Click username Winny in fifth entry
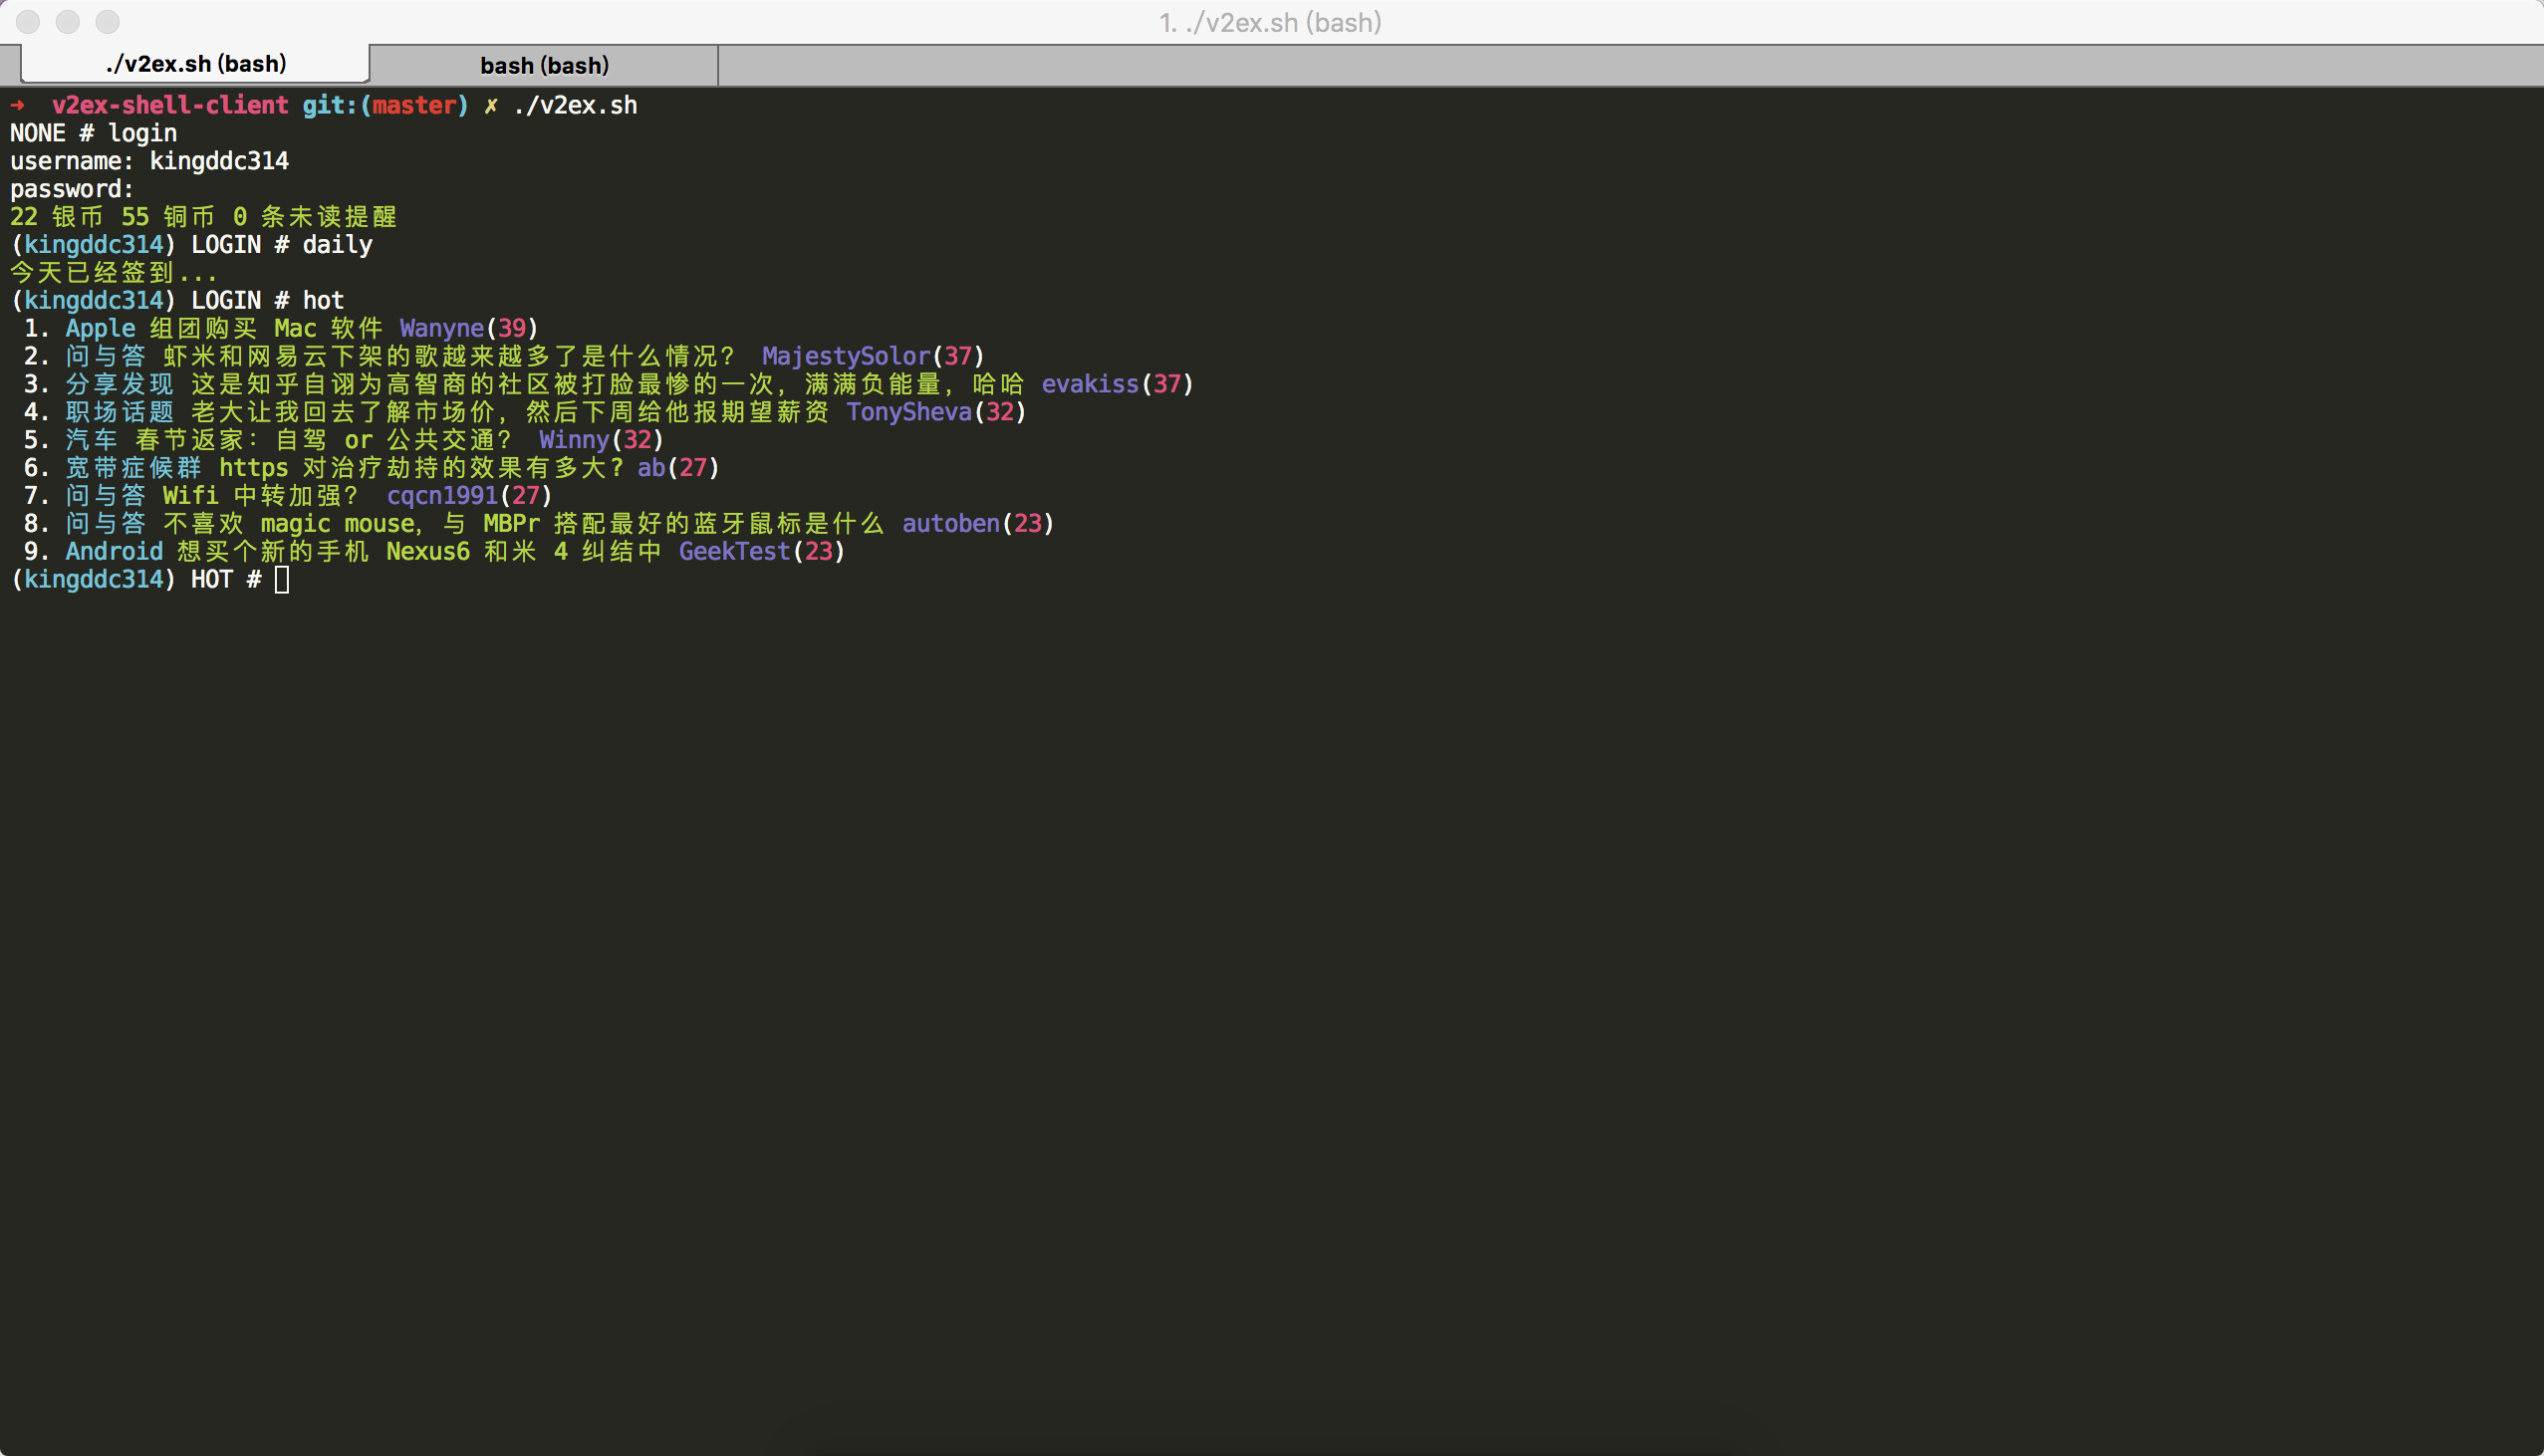The height and width of the screenshot is (1456, 2544). point(574,440)
